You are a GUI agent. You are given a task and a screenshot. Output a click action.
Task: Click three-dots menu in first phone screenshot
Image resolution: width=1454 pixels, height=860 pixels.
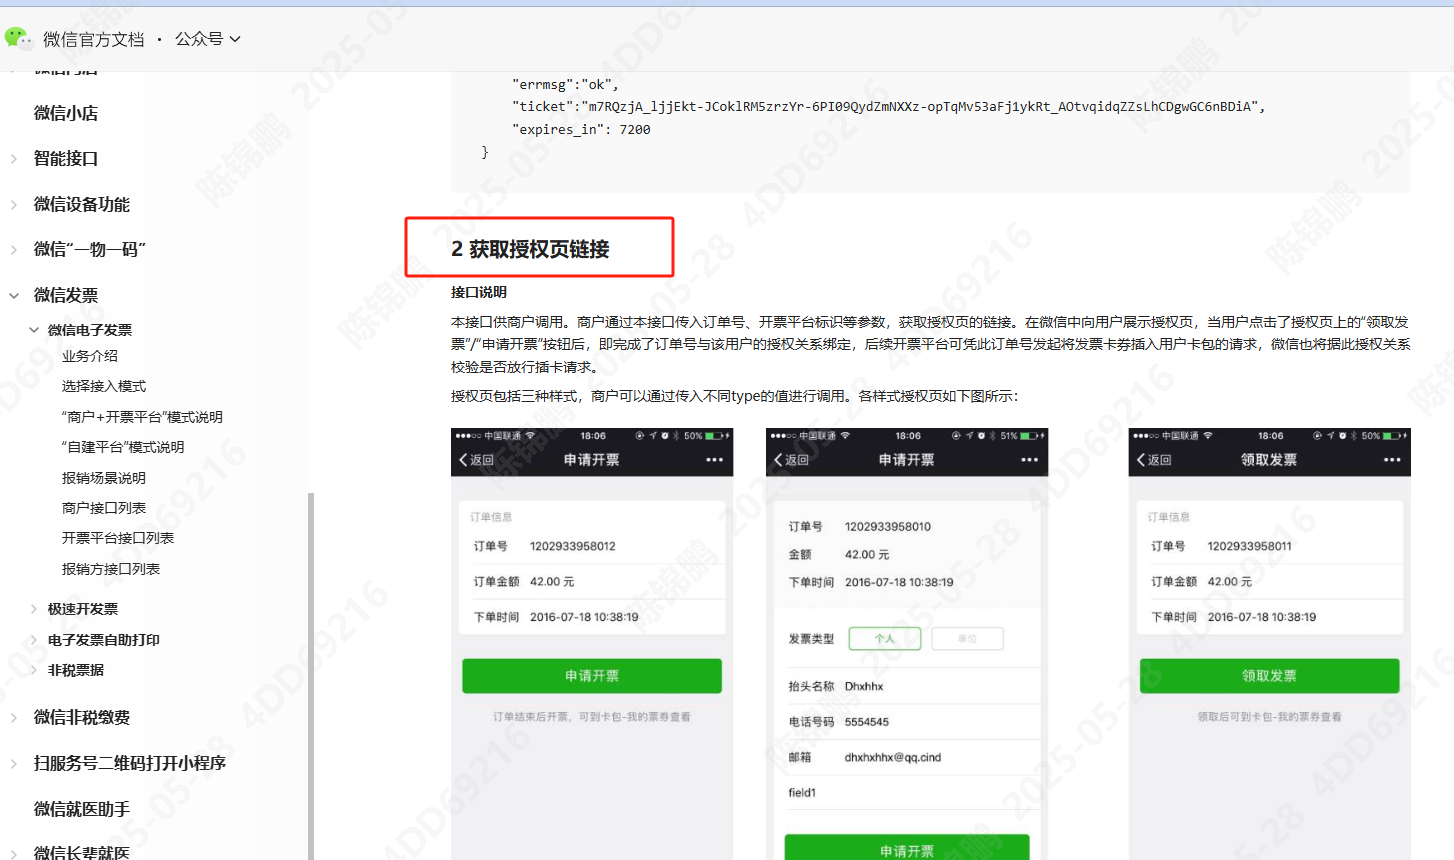714,460
